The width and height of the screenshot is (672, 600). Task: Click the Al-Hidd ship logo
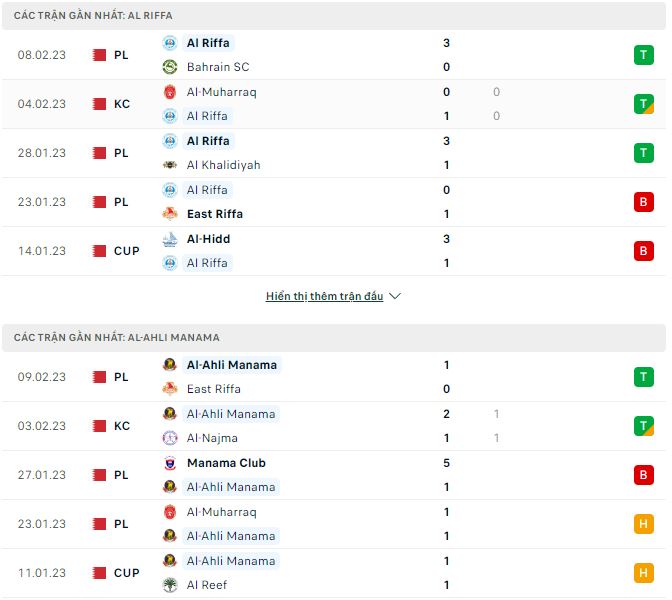coord(169,239)
